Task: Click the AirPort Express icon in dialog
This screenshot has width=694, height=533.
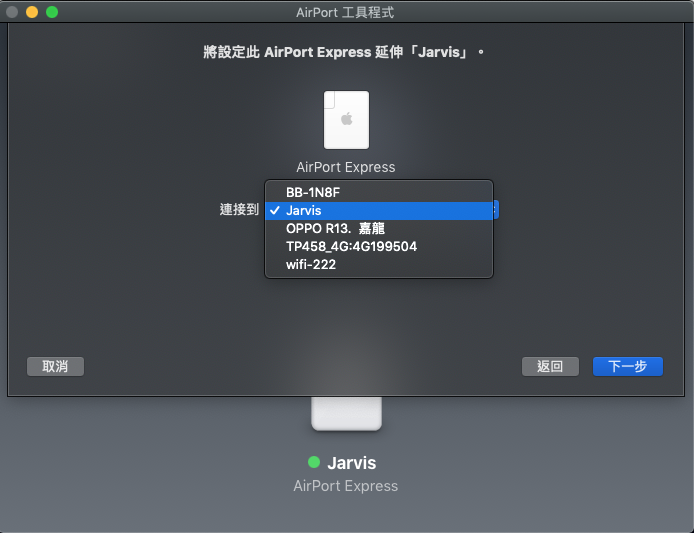Action: 346,120
